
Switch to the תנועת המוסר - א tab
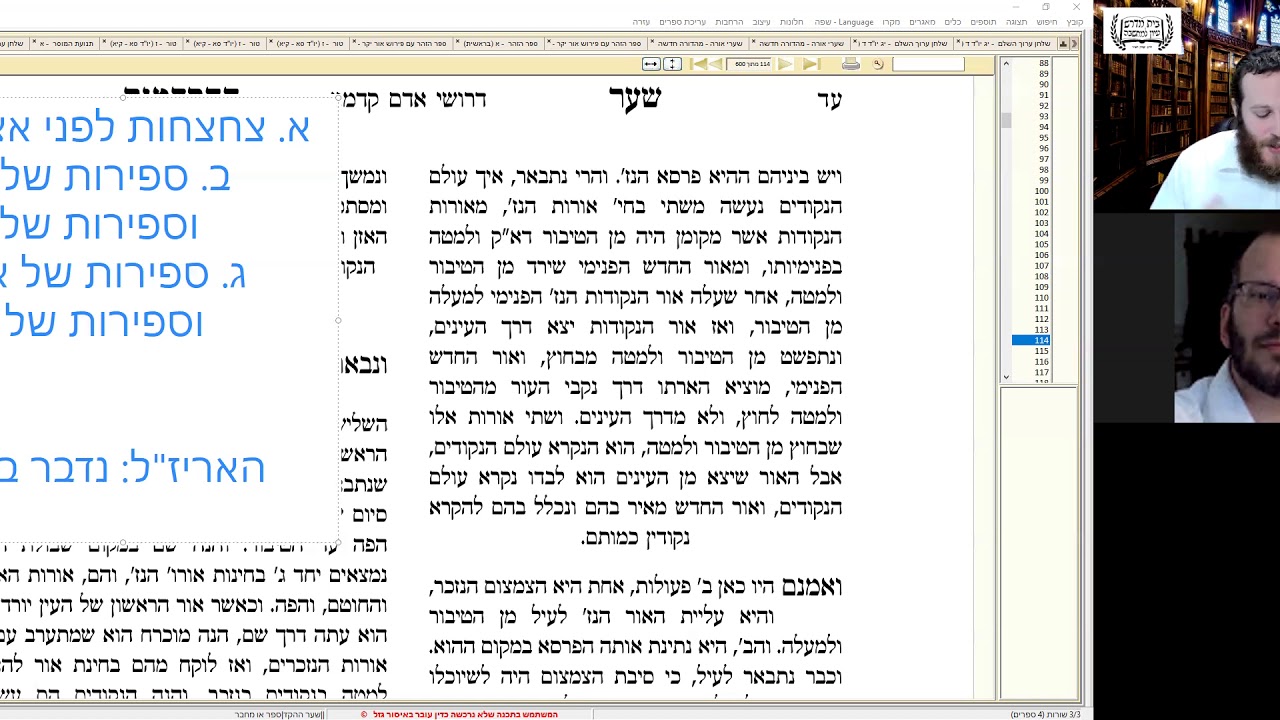coord(67,44)
